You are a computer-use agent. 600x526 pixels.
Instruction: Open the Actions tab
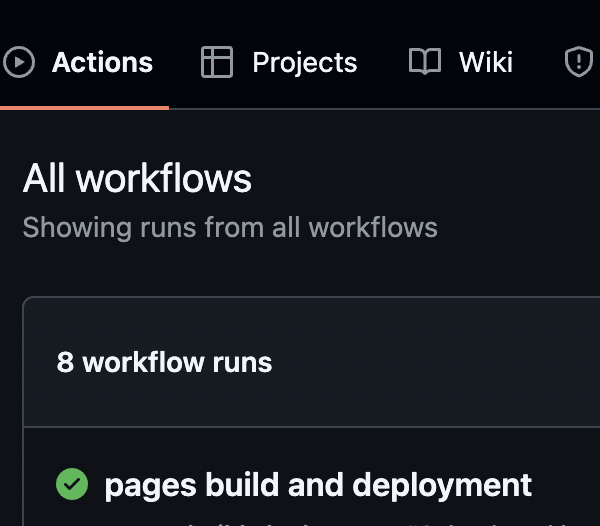[x=102, y=63]
